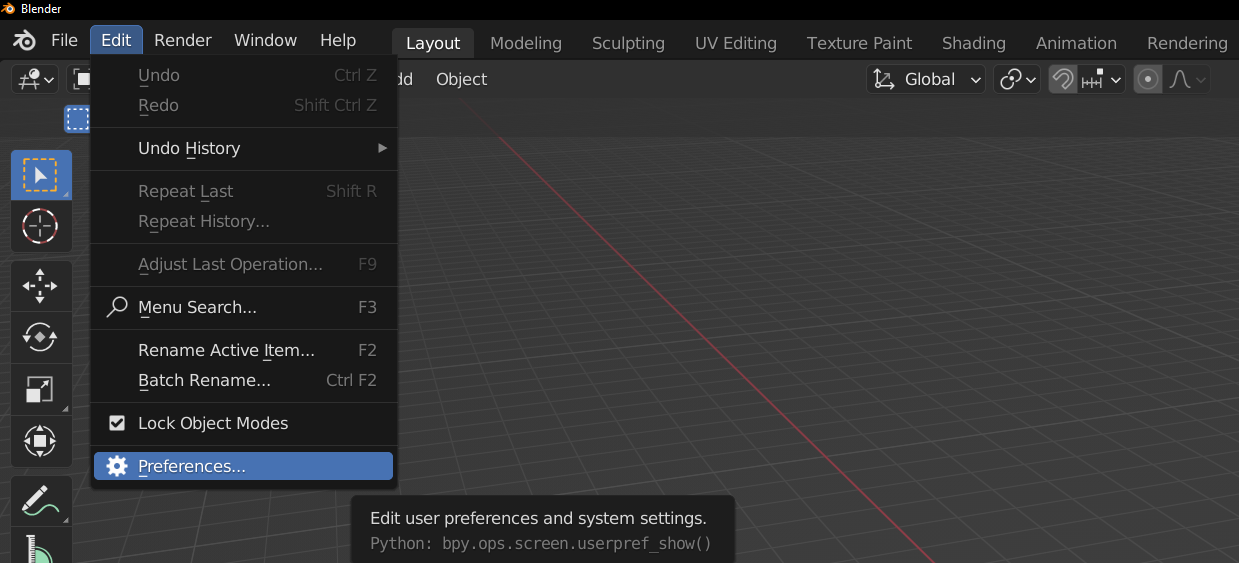Switch to the Modeling workspace tab

(526, 43)
